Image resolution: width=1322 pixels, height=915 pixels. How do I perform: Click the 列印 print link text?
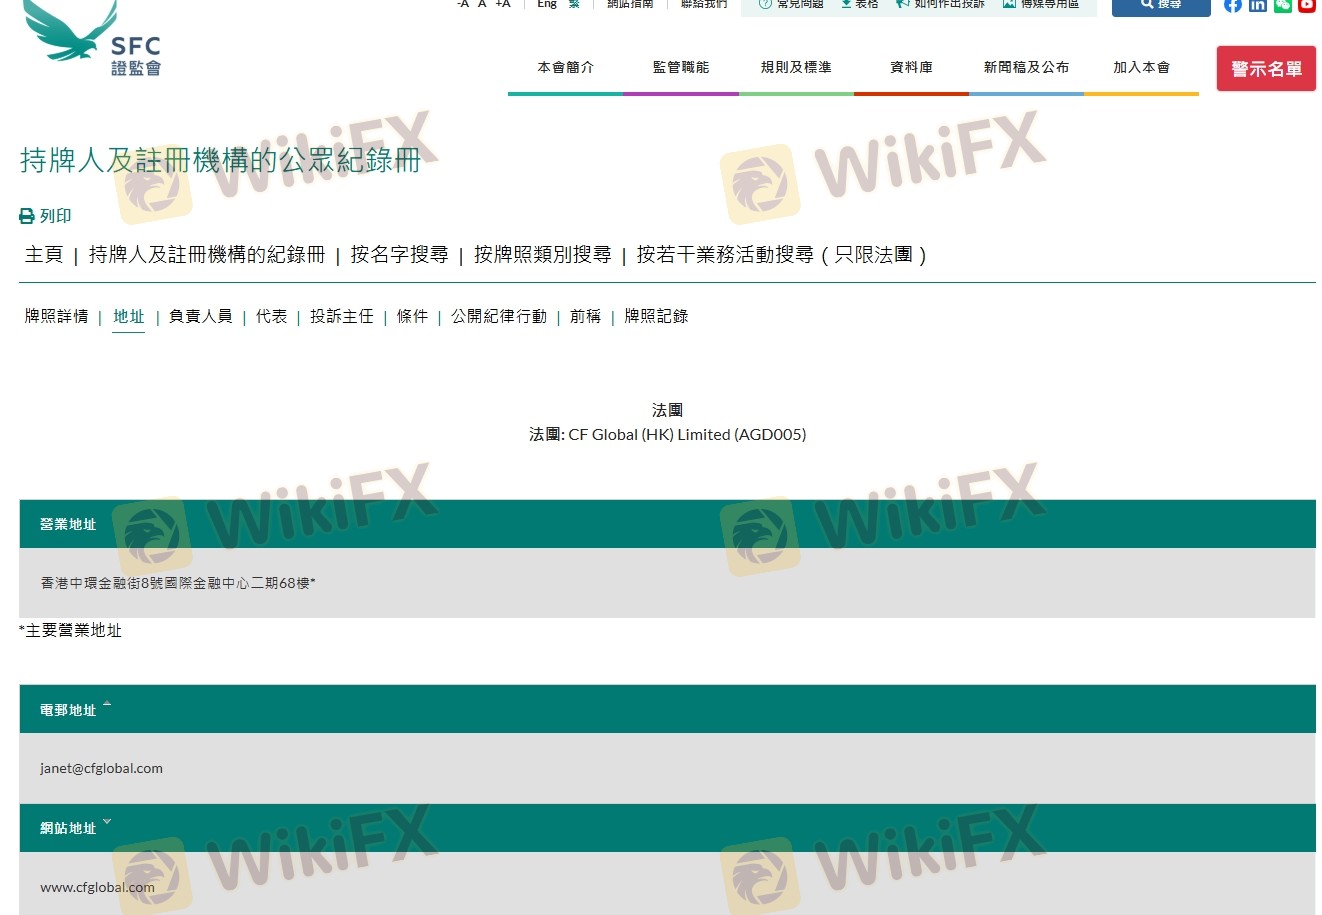click(x=56, y=216)
